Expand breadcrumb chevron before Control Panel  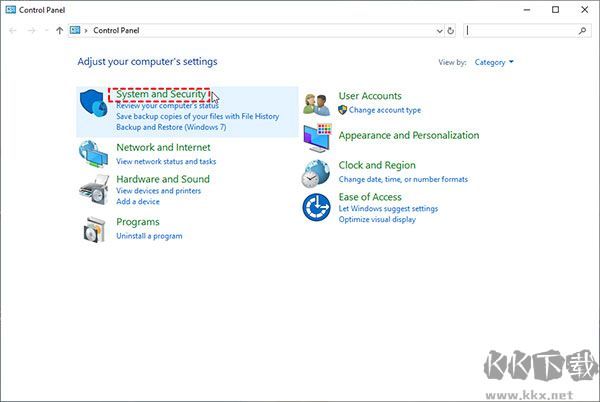coord(86,31)
